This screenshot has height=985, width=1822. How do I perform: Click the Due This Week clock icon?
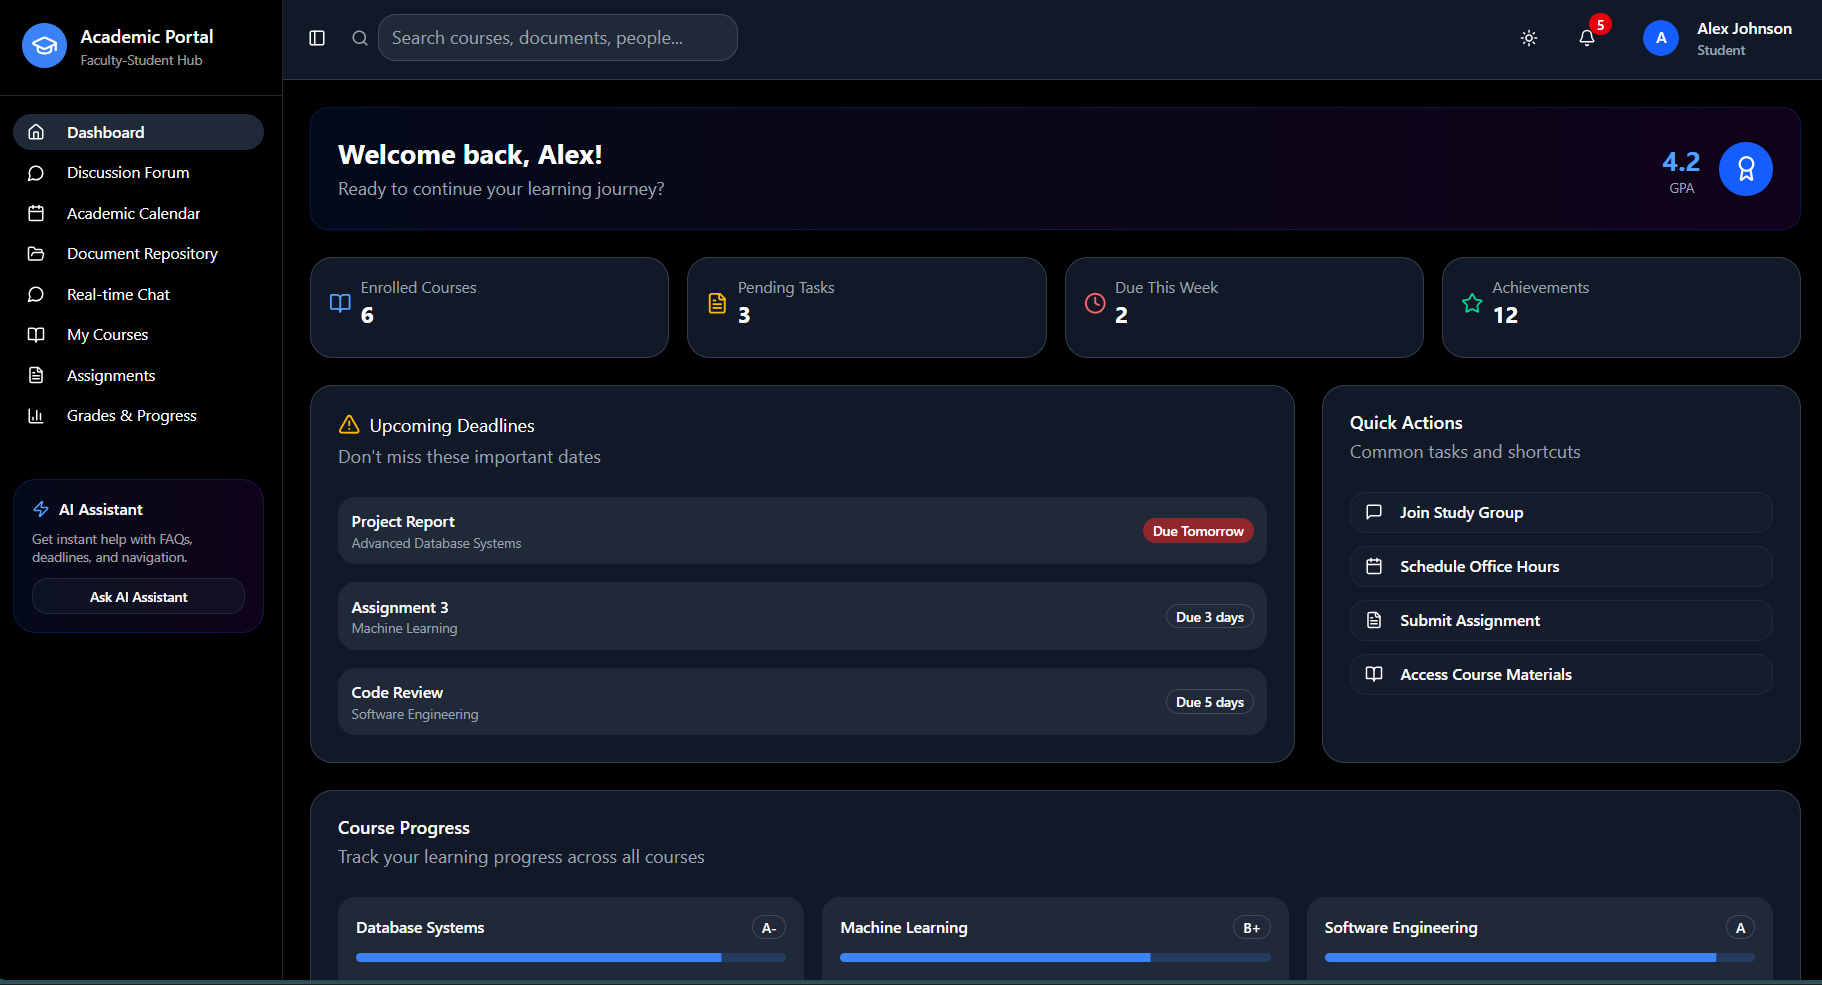(1095, 303)
